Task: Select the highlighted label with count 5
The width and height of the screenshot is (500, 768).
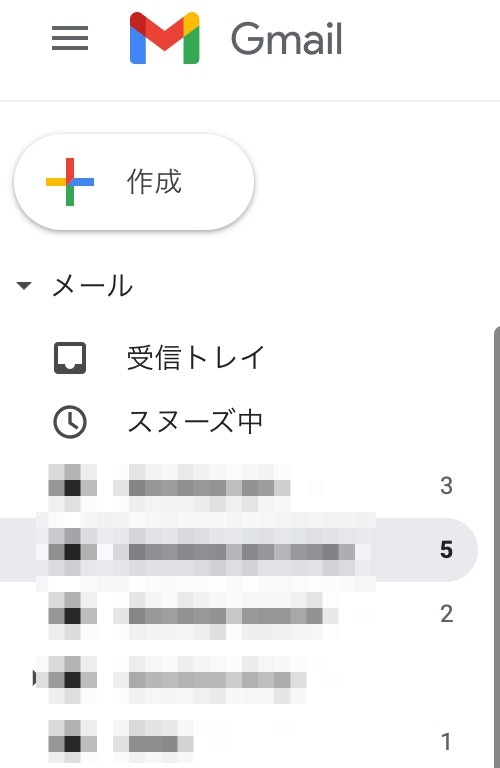Action: pos(239,550)
